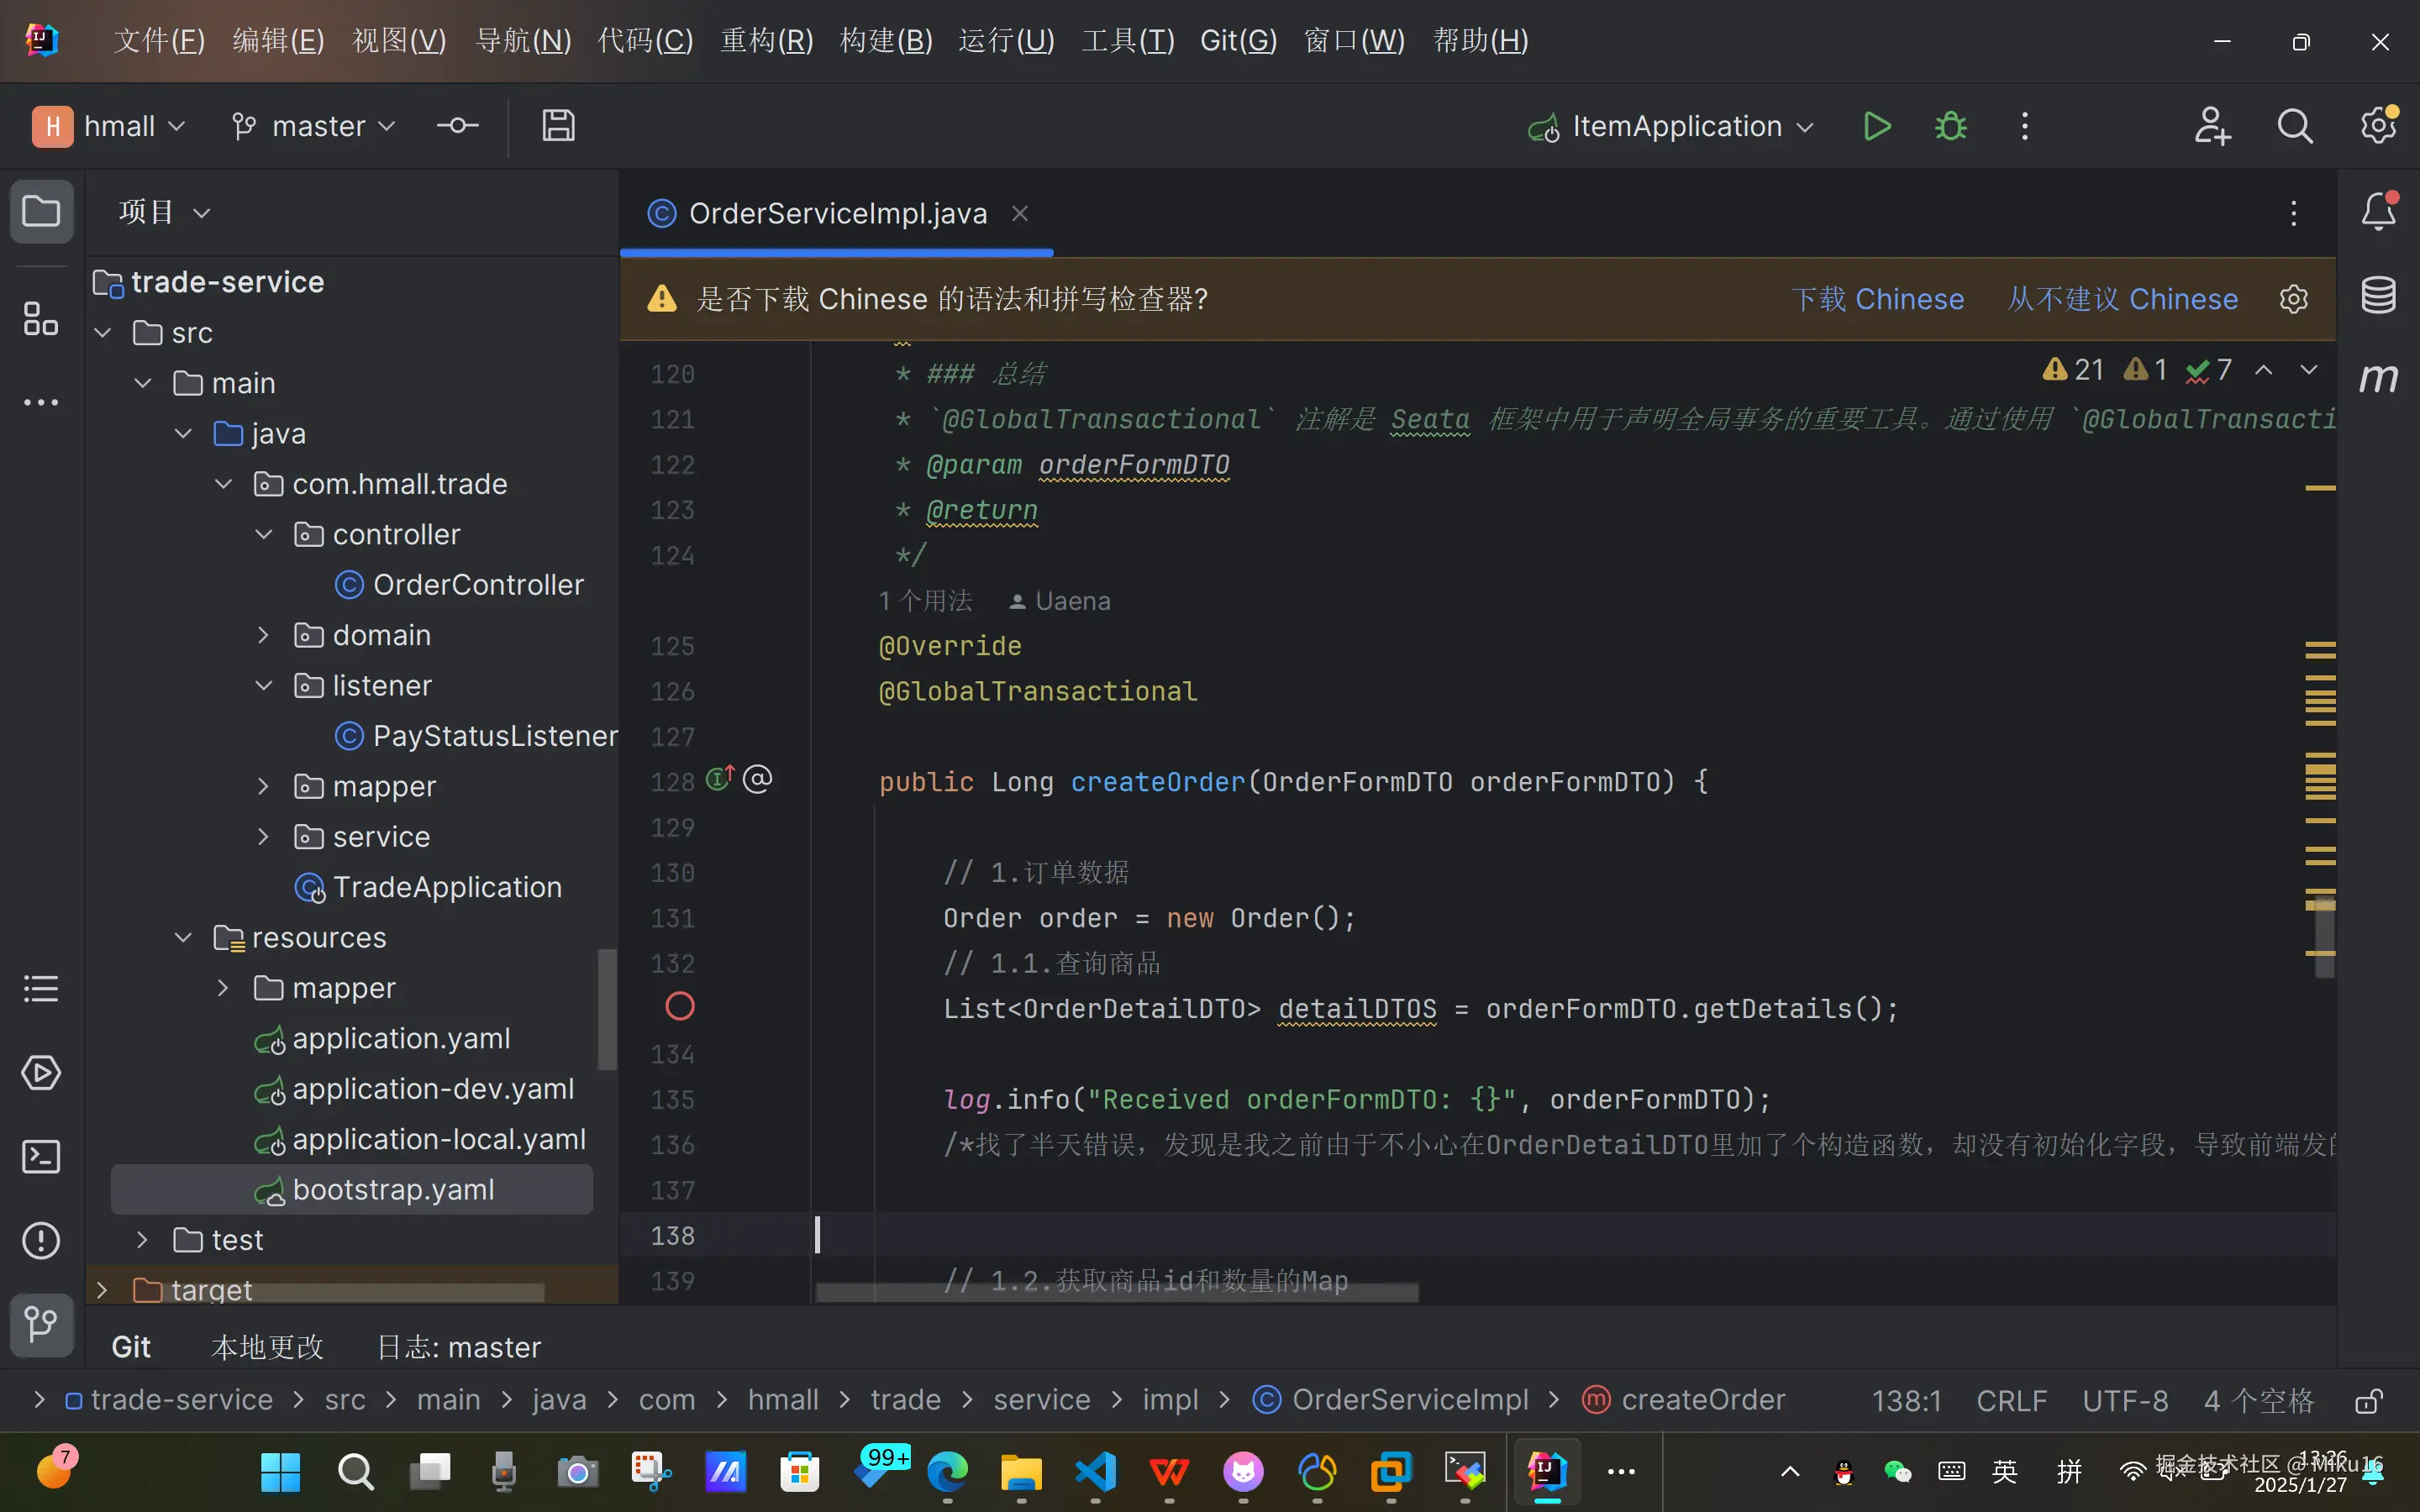Switch to the 本地更改 tab

267,1347
